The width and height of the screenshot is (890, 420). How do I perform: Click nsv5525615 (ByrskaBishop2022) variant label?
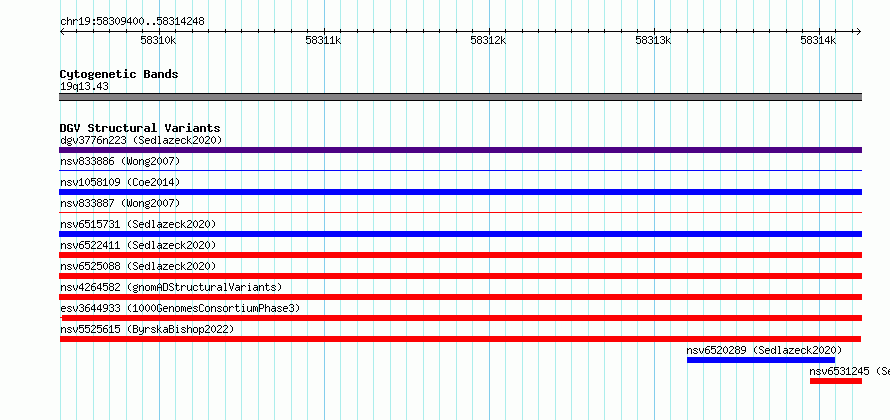[x=148, y=329]
